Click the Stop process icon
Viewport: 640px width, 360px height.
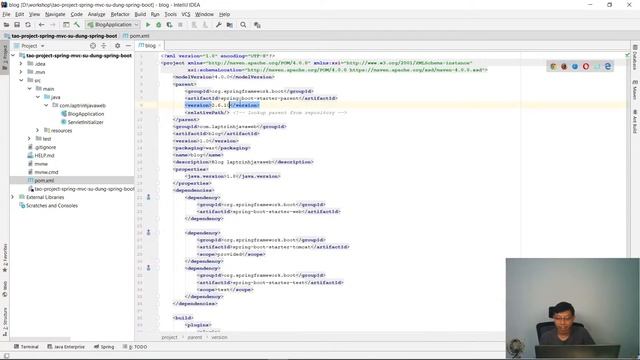[180, 25]
